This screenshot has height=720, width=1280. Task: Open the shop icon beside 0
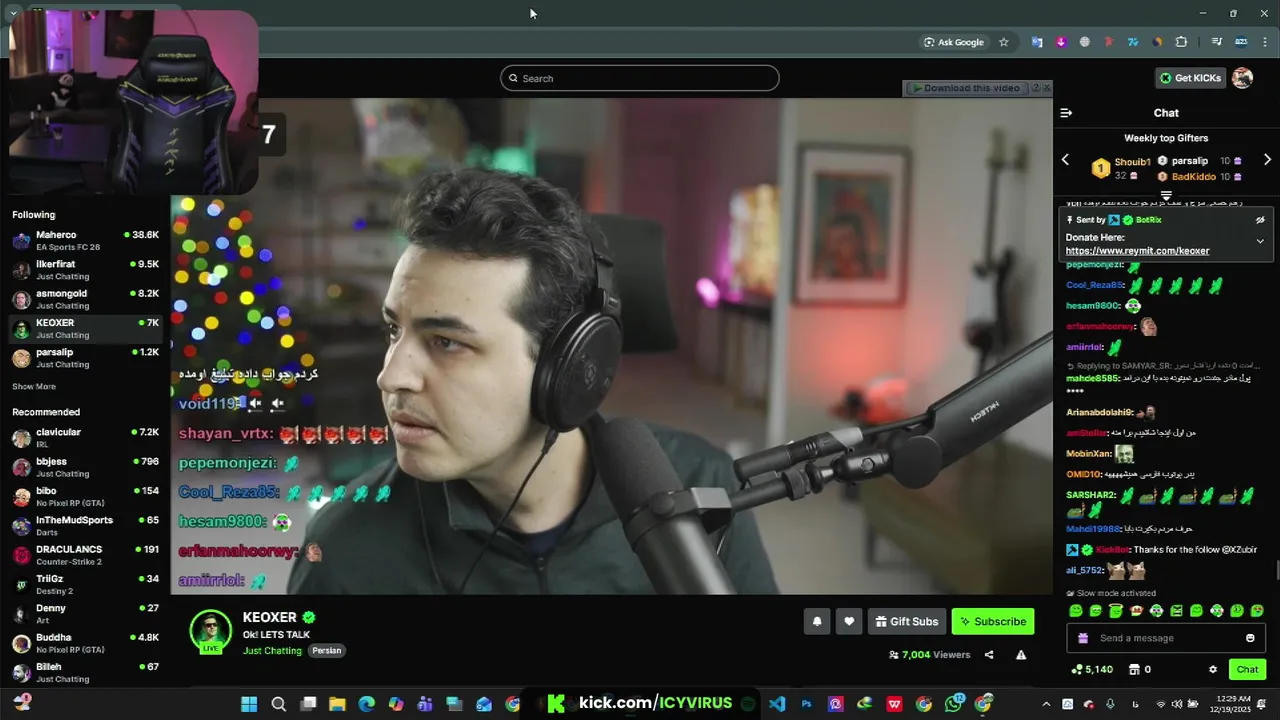pyautogui.click(x=1134, y=670)
